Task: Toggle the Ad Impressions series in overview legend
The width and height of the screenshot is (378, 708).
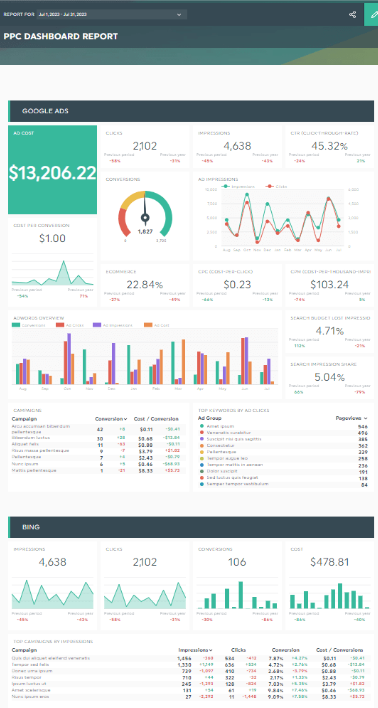Action: pos(113,325)
